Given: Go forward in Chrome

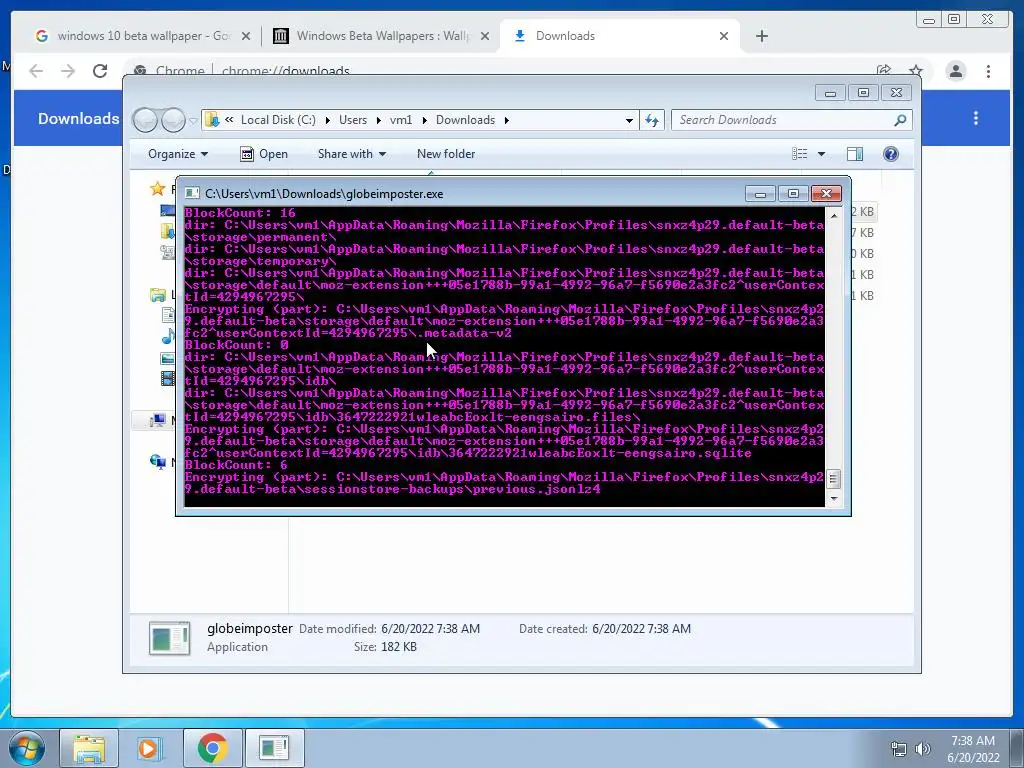Looking at the screenshot, I should pos(68,71).
